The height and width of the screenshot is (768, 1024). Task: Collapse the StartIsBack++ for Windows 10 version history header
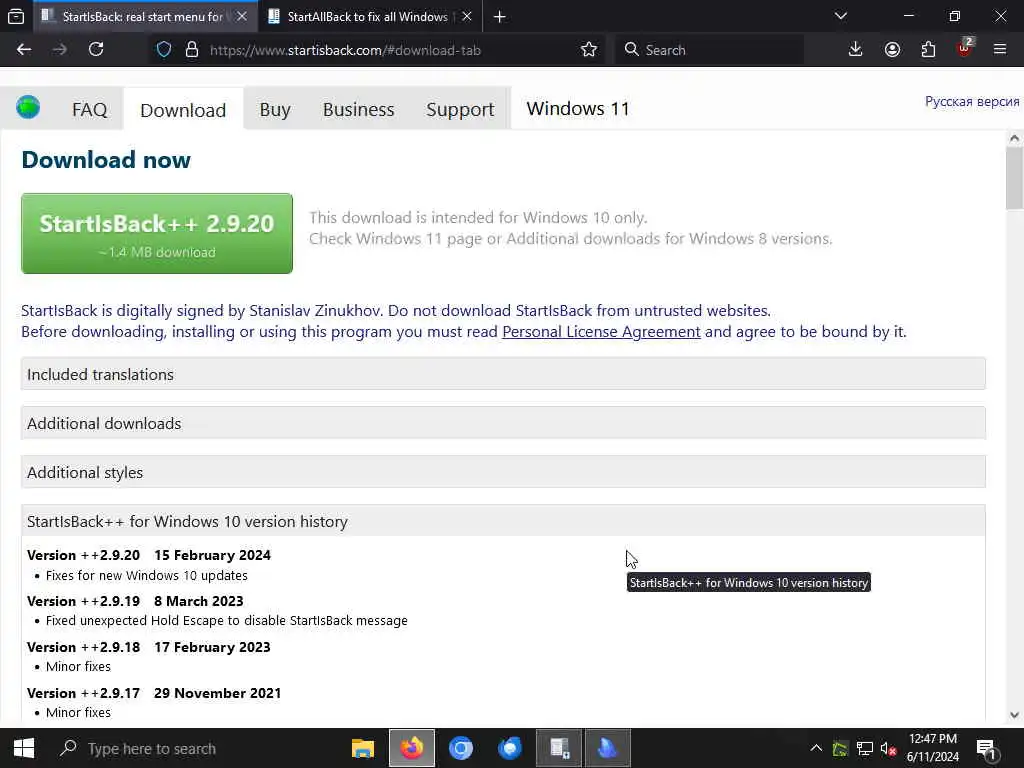[503, 520]
